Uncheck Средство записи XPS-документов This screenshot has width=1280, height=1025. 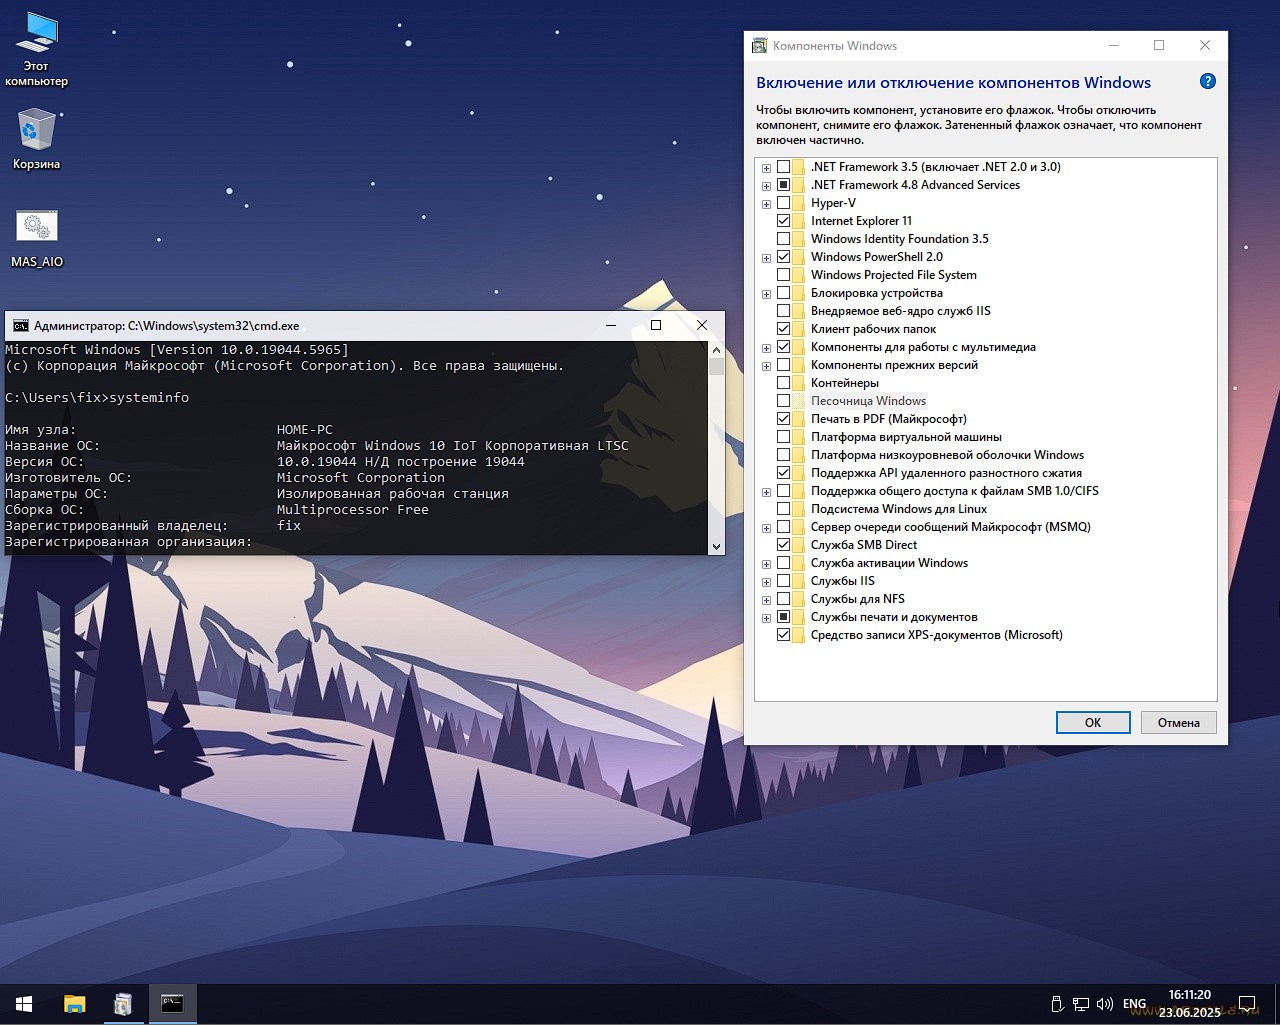(784, 635)
